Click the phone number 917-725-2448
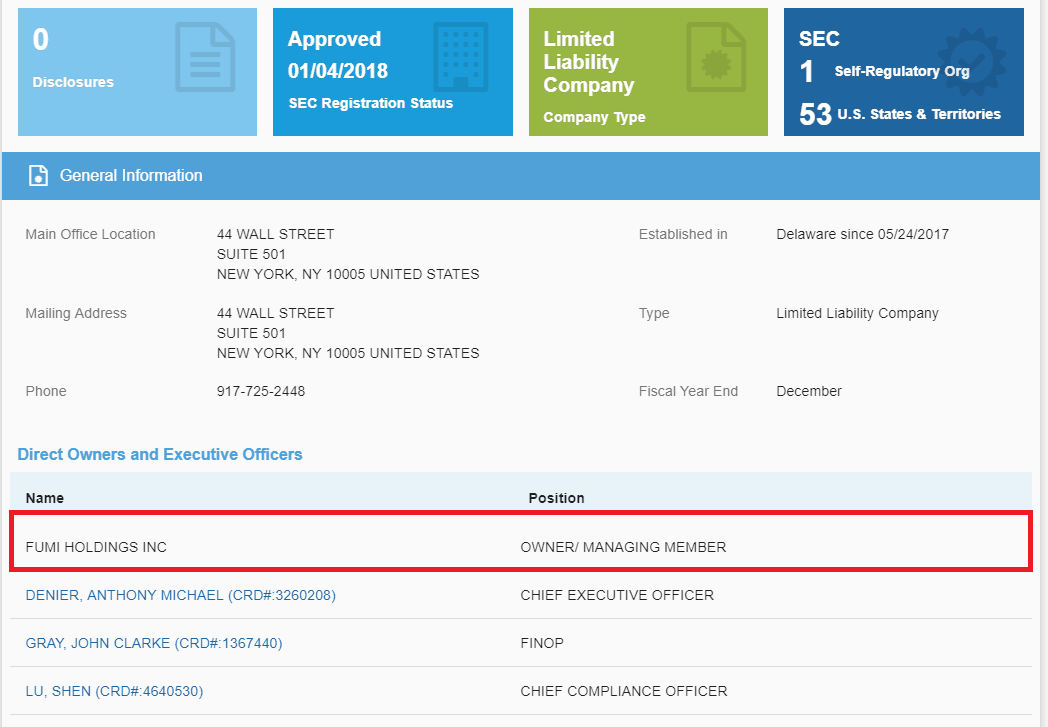Screen dimensions: 1048x727 click(261, 391)
